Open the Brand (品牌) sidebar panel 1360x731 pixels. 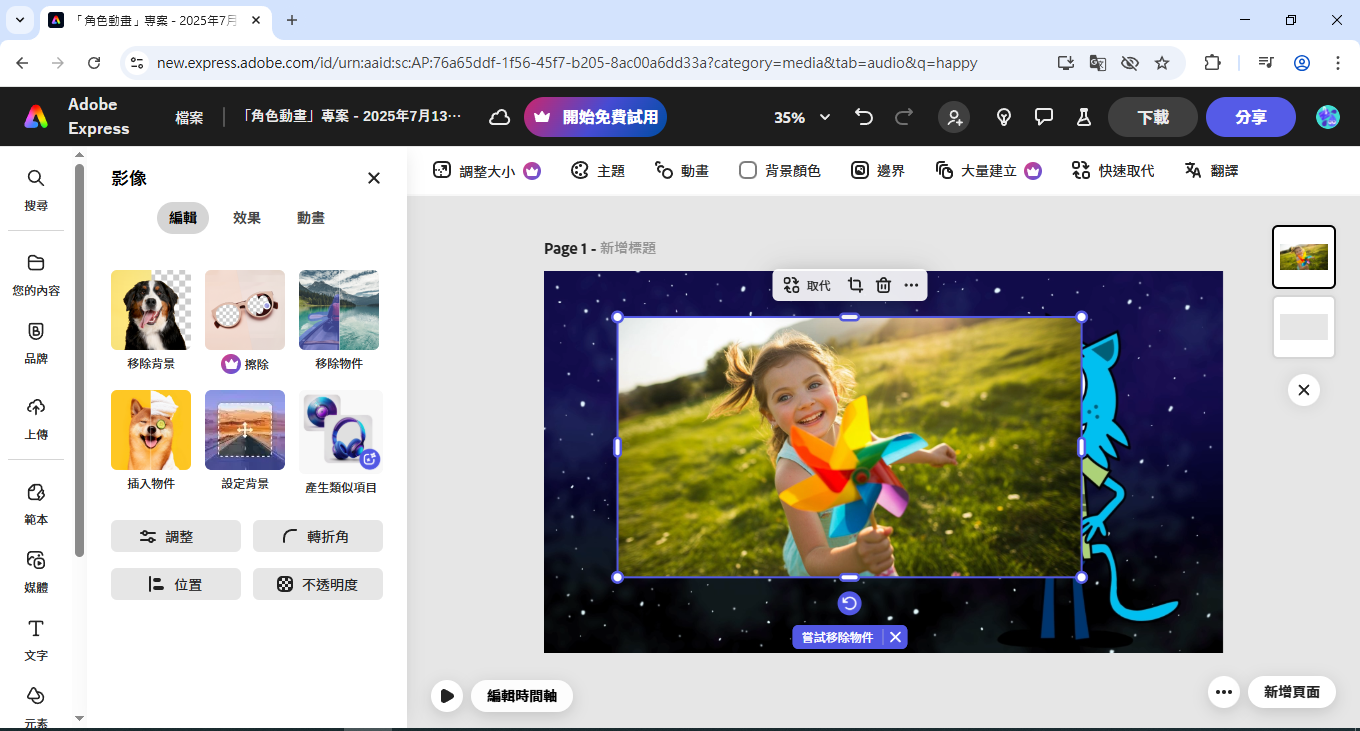(36, 342)
